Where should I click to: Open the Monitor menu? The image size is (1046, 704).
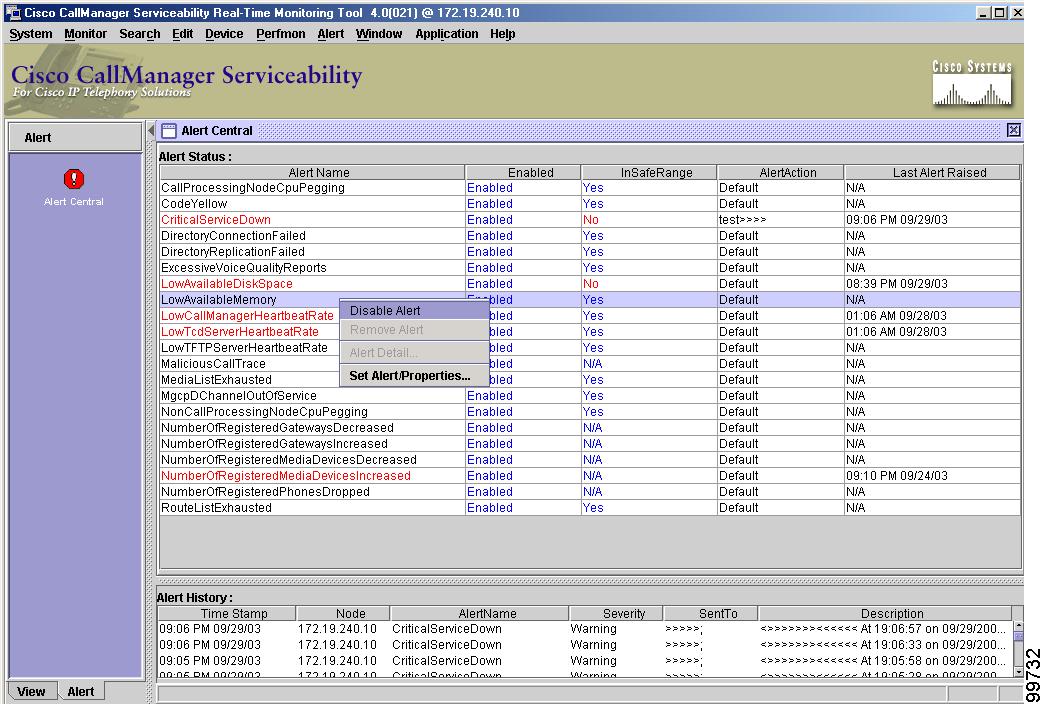tap(85, 34)
